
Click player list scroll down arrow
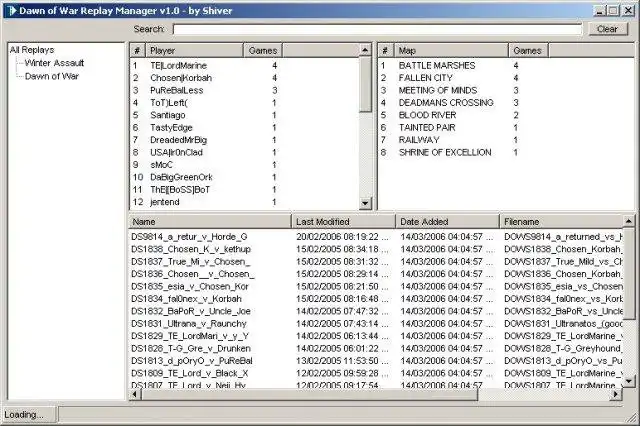tap(365, 203)
